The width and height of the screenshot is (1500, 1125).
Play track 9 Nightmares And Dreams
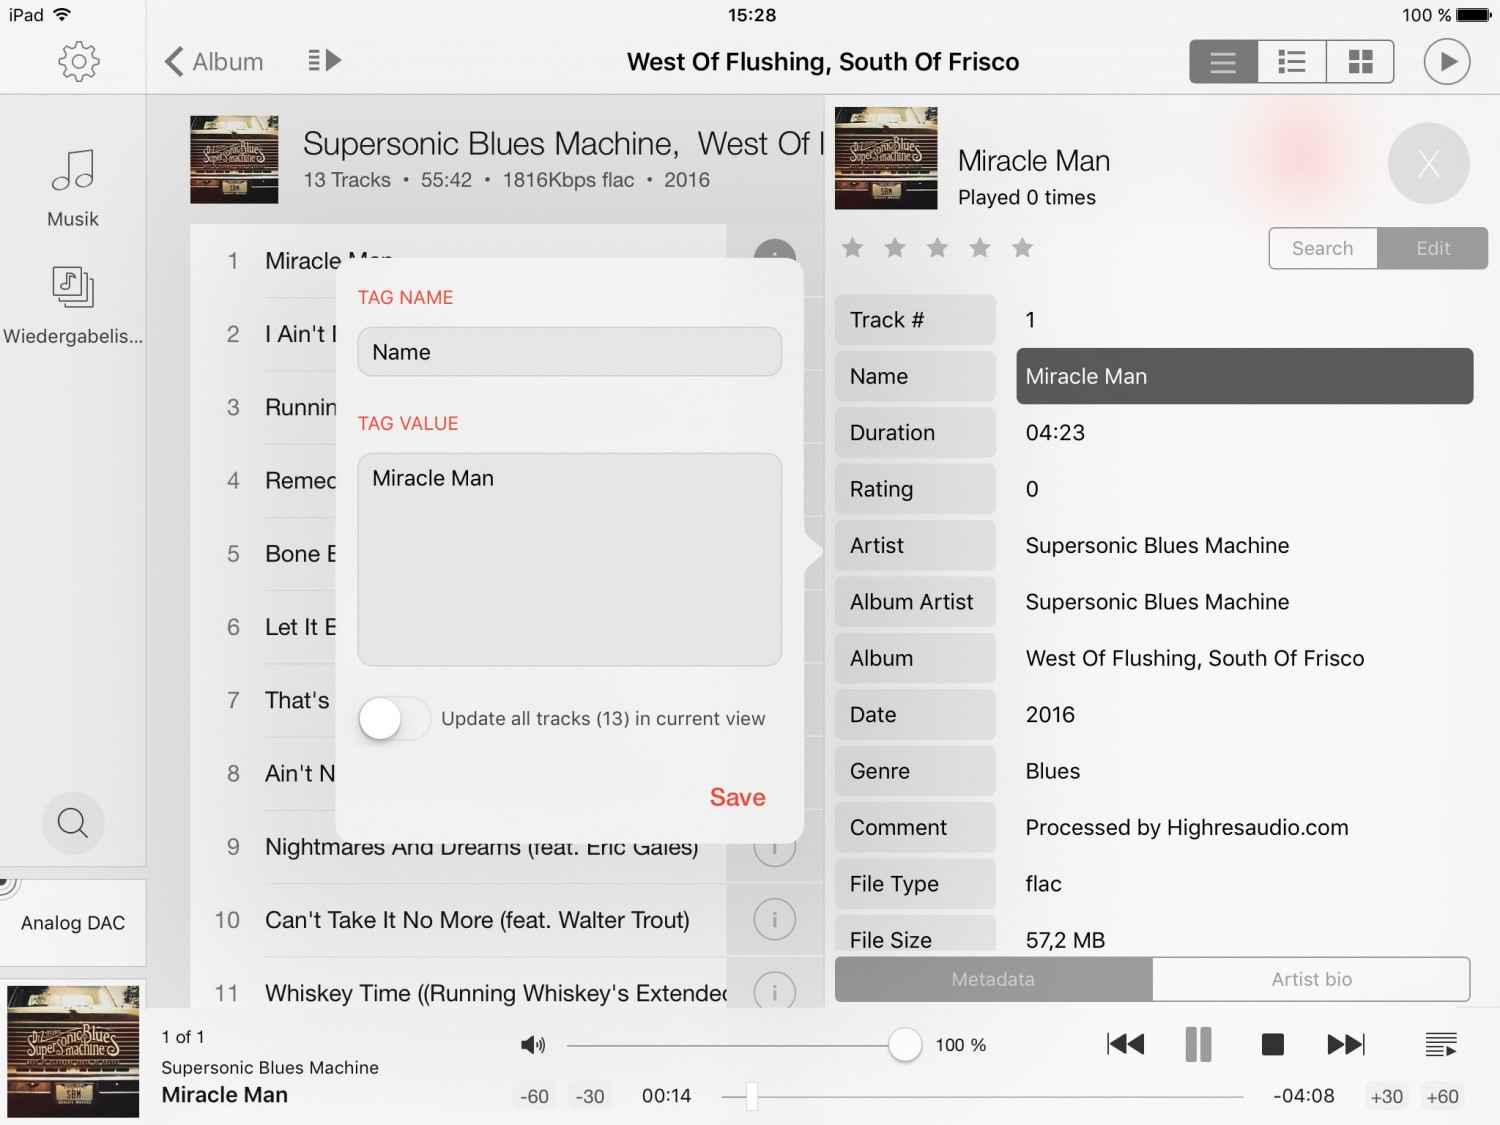pyautogui.click(x=481, y=847)
